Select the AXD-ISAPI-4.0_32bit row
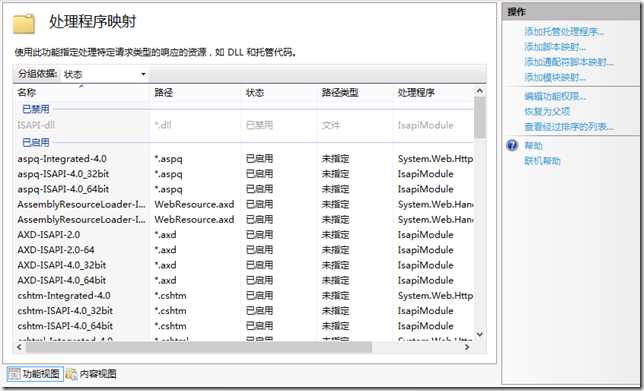 [244, 265]
